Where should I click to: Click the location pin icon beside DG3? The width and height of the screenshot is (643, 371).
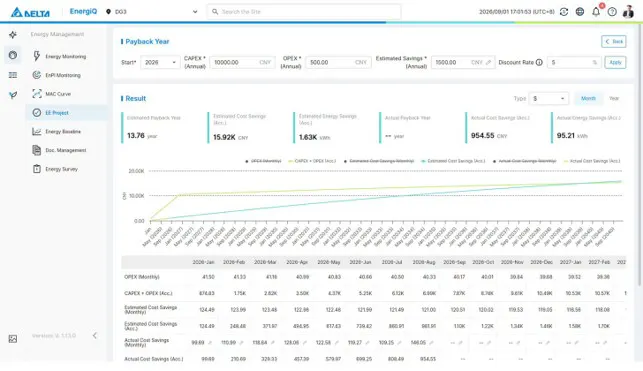[x=108, y=12]
